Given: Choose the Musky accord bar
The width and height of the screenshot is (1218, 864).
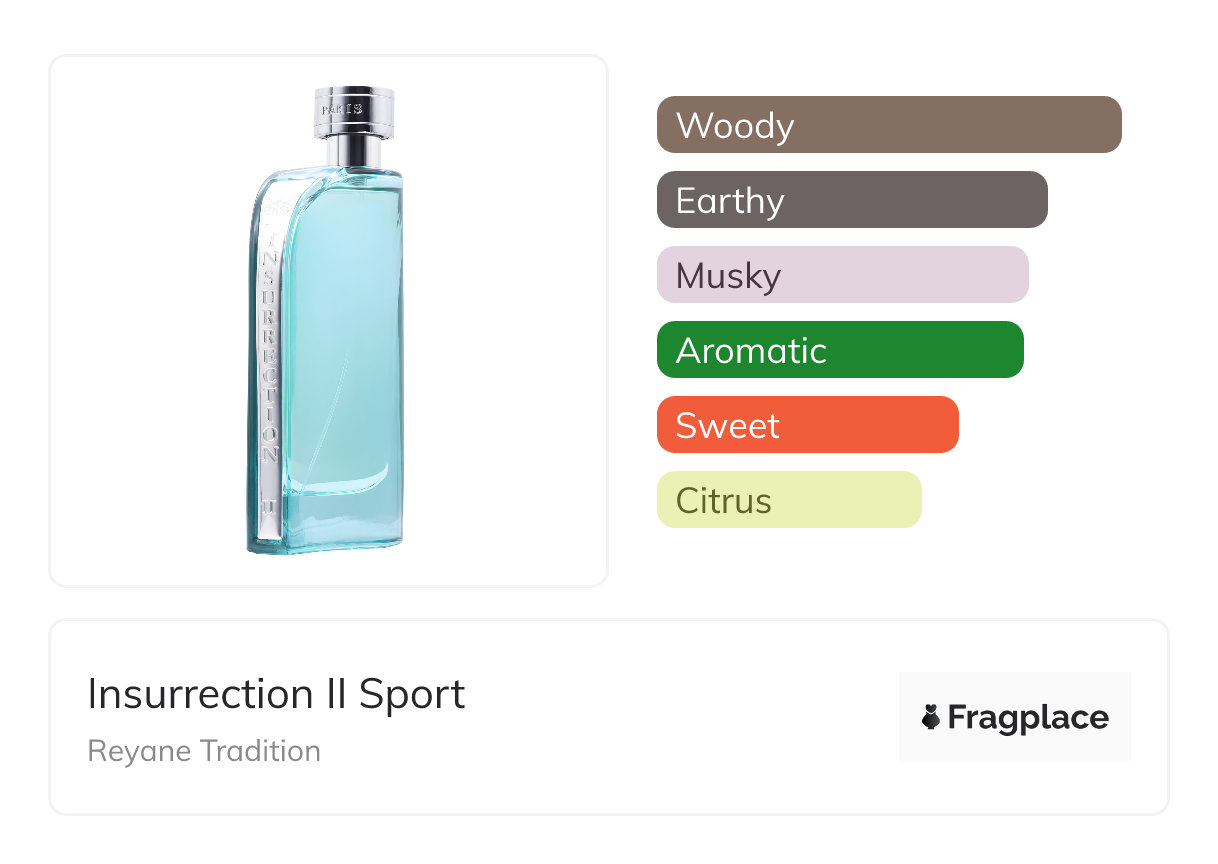Looking at the screenshot, I should tap(843, 275).
